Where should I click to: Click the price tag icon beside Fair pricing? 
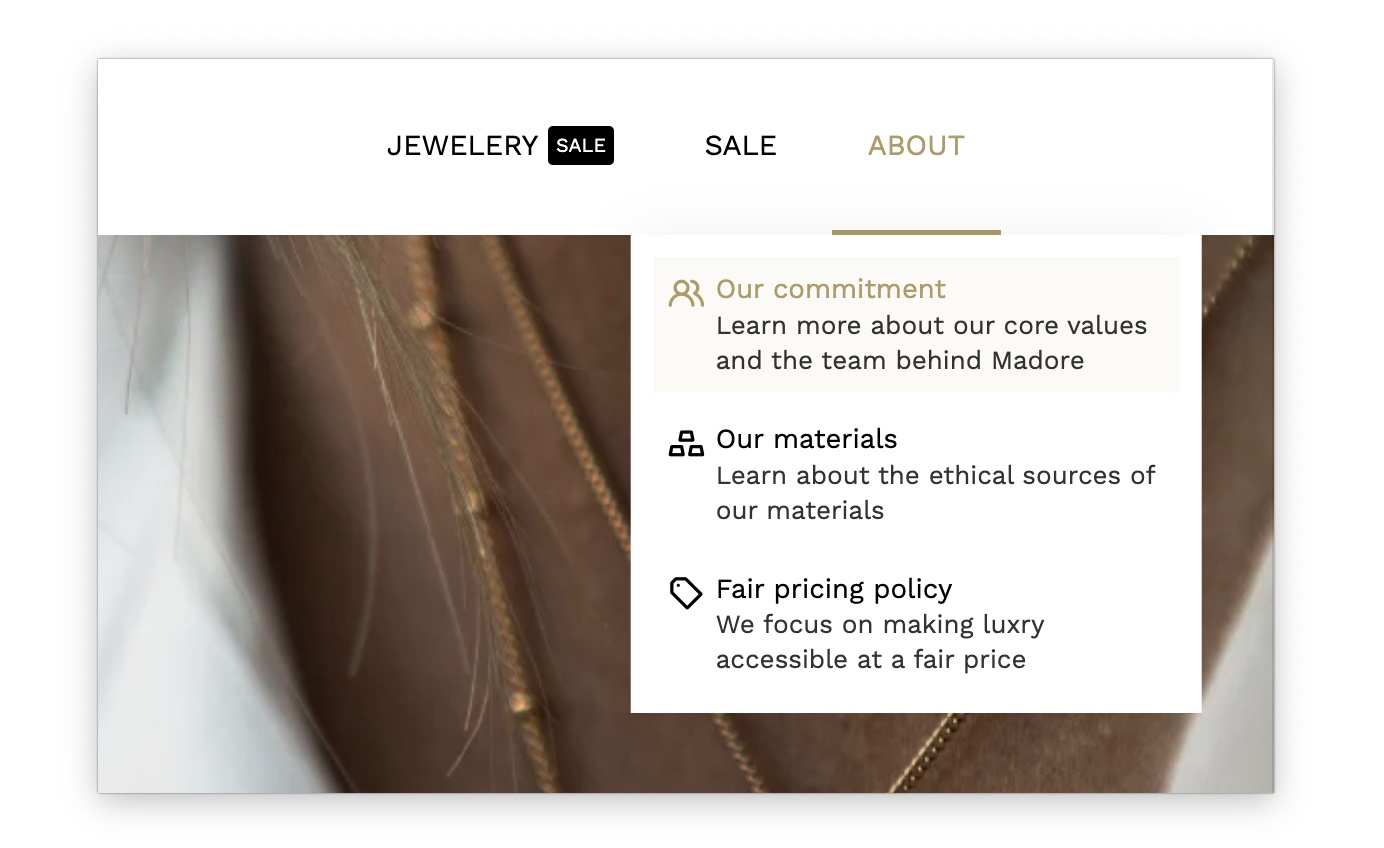[686, 593]
